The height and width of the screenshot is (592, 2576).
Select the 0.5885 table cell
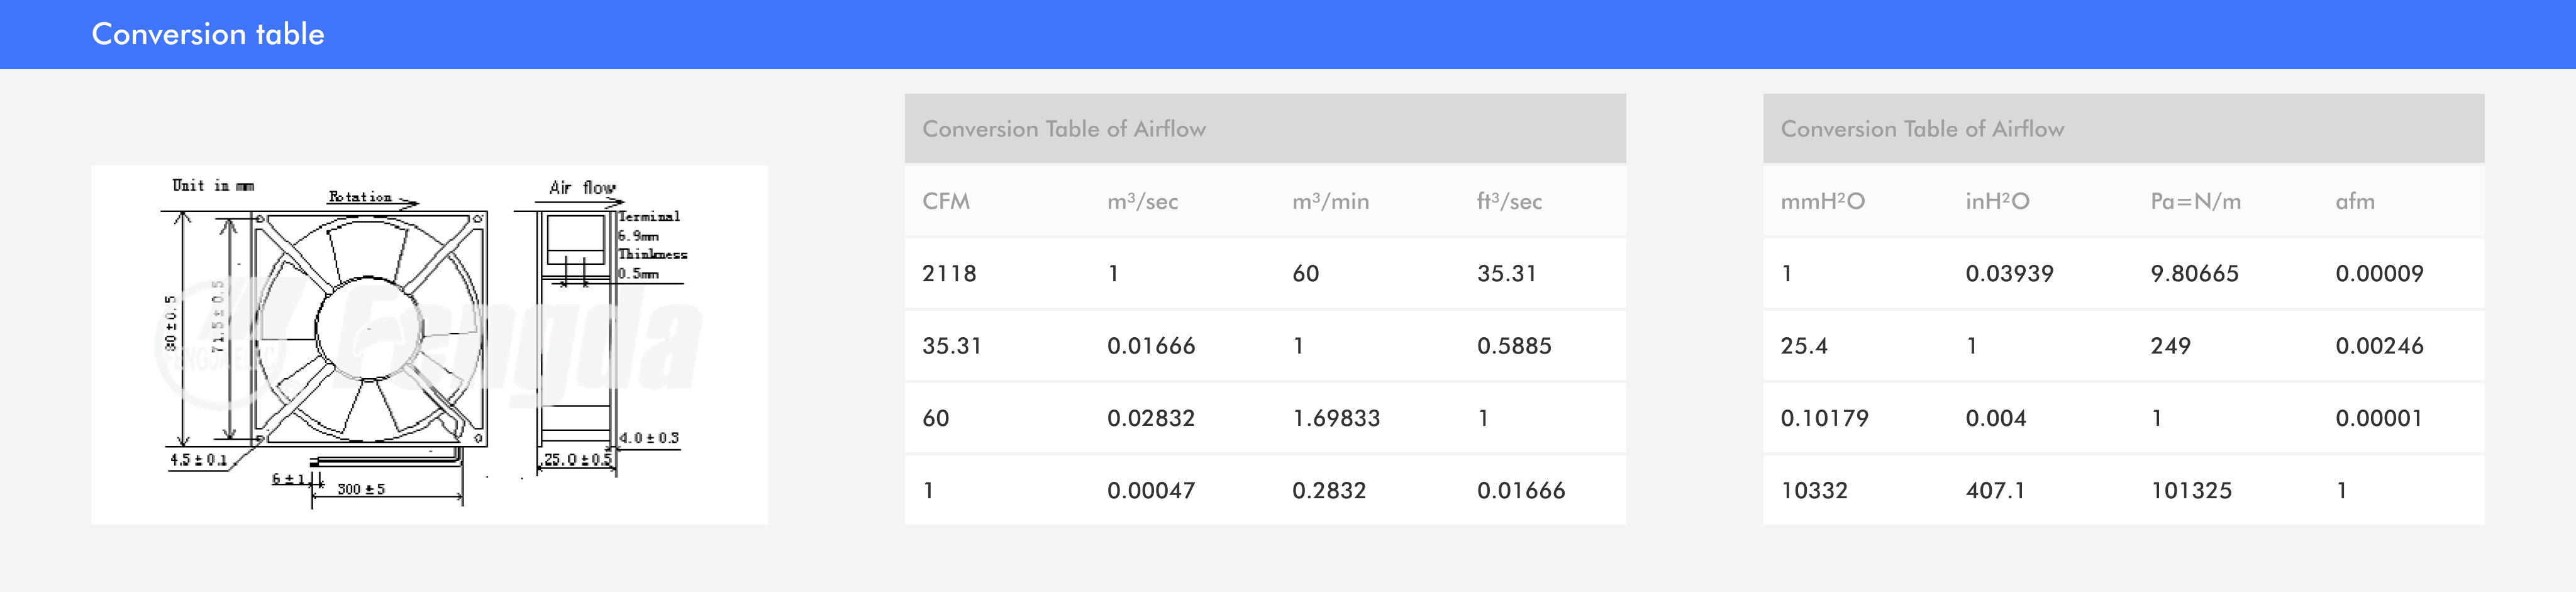click(x=1514, y=346)
